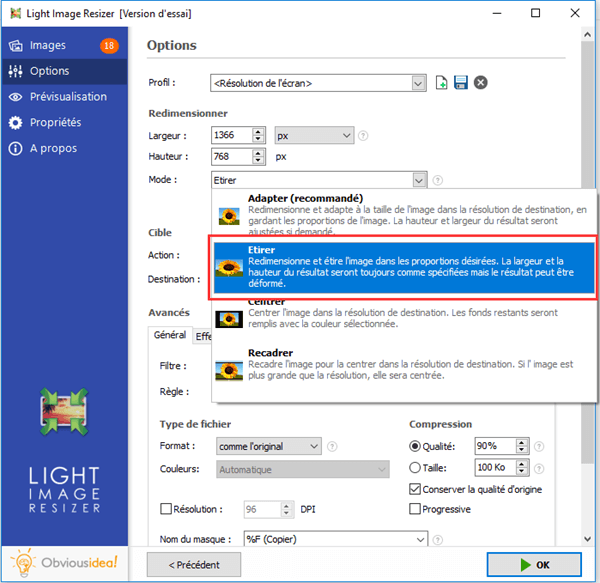Open Couleurs dropdown showing Automatique
This screenshot has width=600, height=583.
tap(303, 469)
